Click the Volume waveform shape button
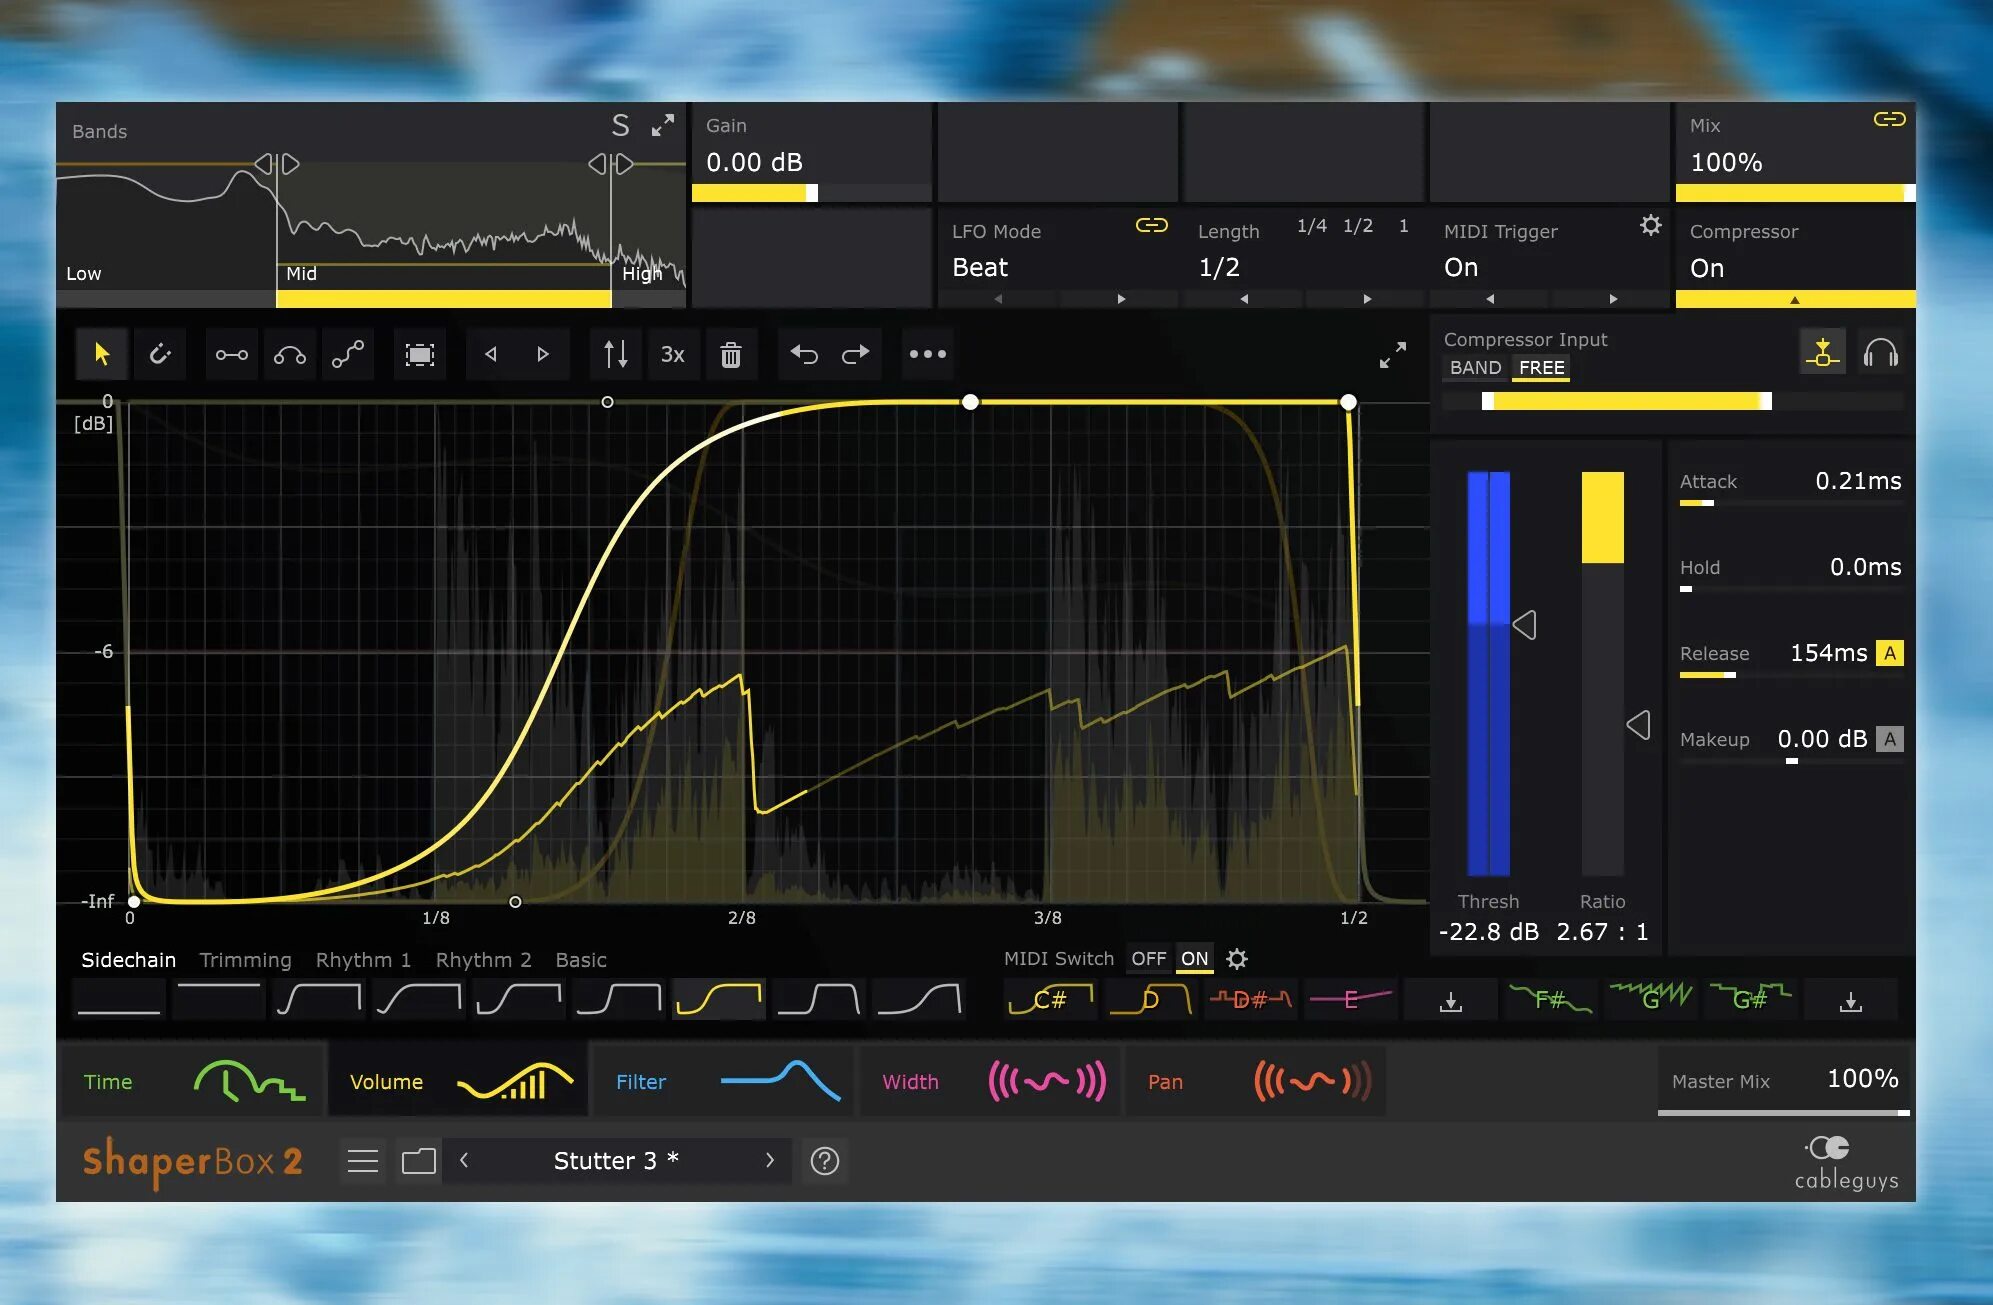This screenshot has height=1305, width=1993. coord(515,1081)
